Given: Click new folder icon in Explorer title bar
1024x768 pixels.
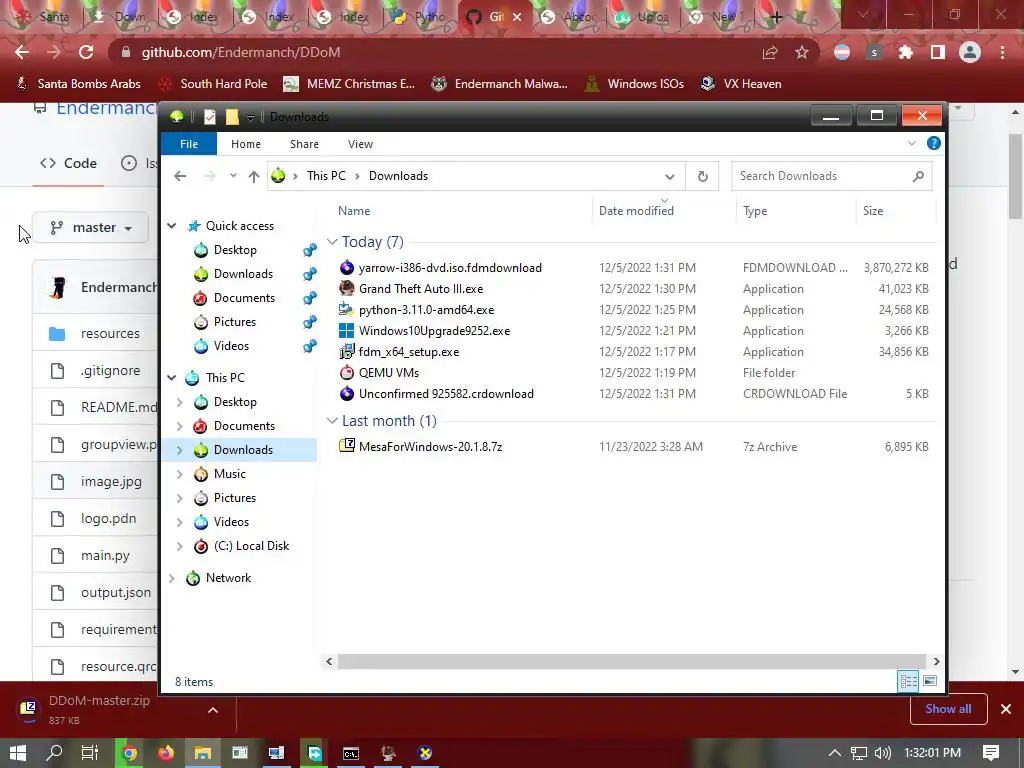Looking at the screenshot, I should click(x=232, y=117).
